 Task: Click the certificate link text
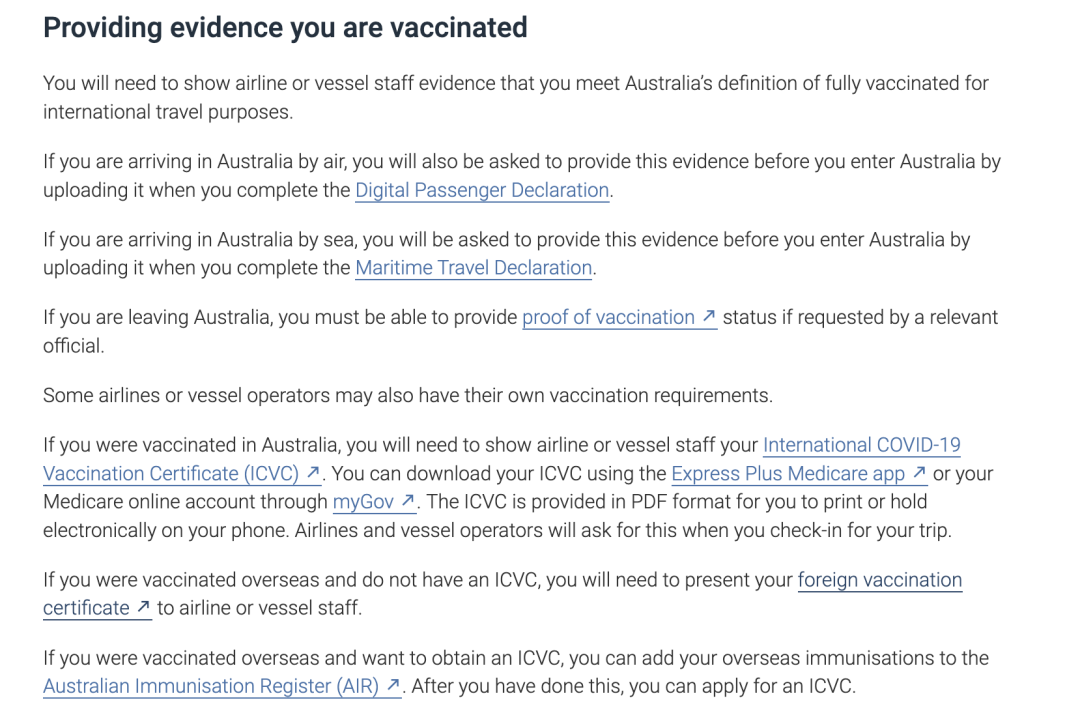coord(86,608)
